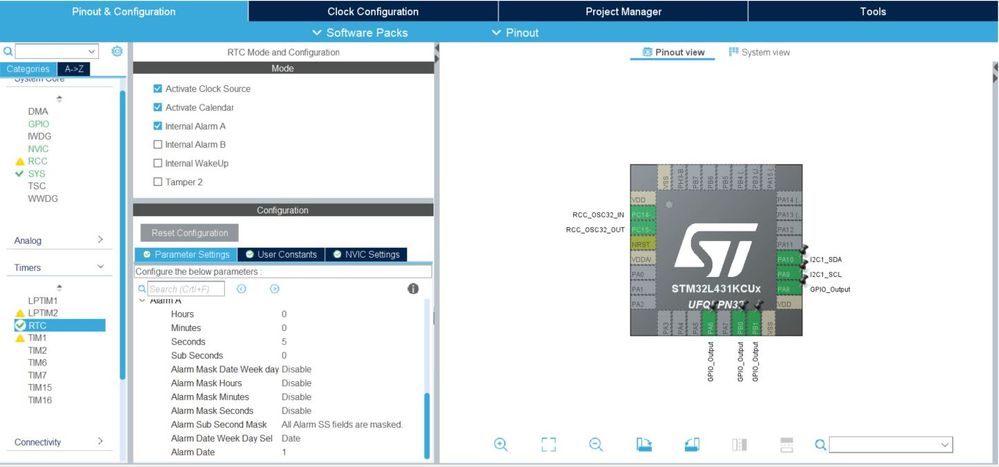Click the NRST pin on the chip
The image size is (999, 467).
point(641,245)
